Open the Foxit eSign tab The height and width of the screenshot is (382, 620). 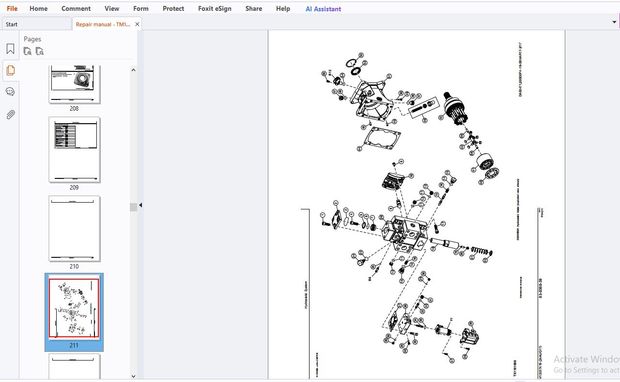[215, 8]
